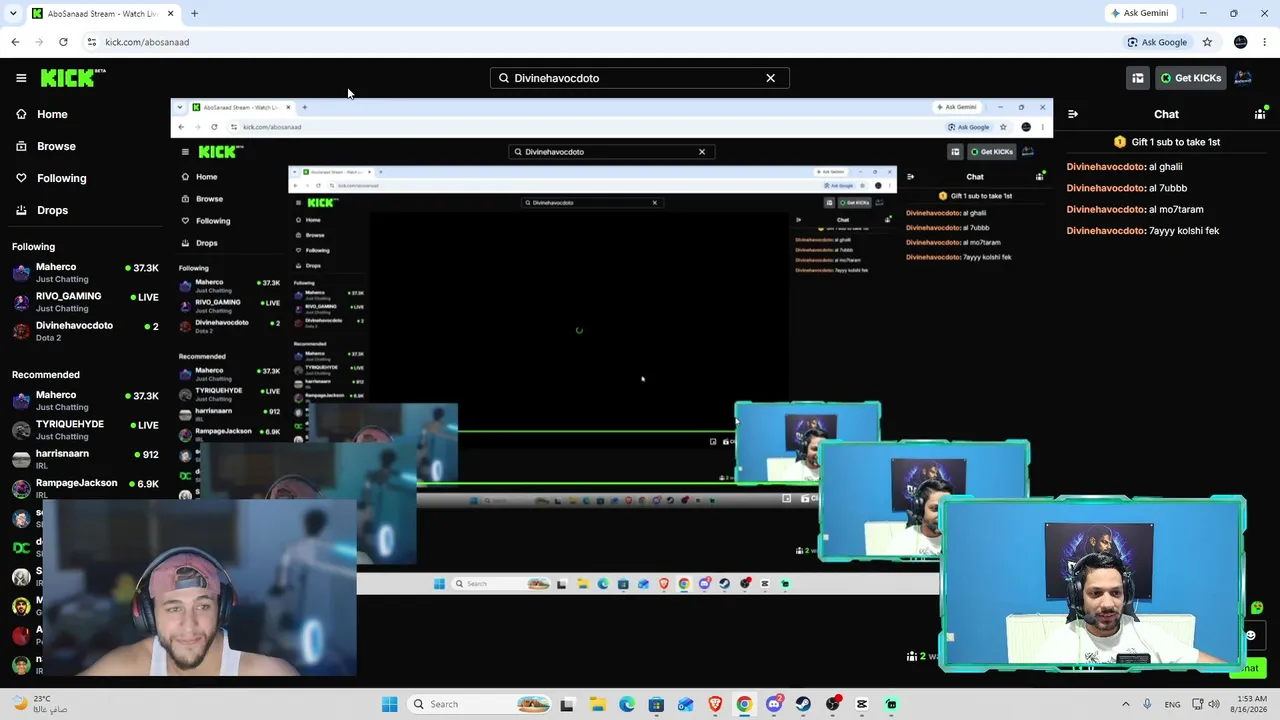Open Maherco channel under Following

85,273
